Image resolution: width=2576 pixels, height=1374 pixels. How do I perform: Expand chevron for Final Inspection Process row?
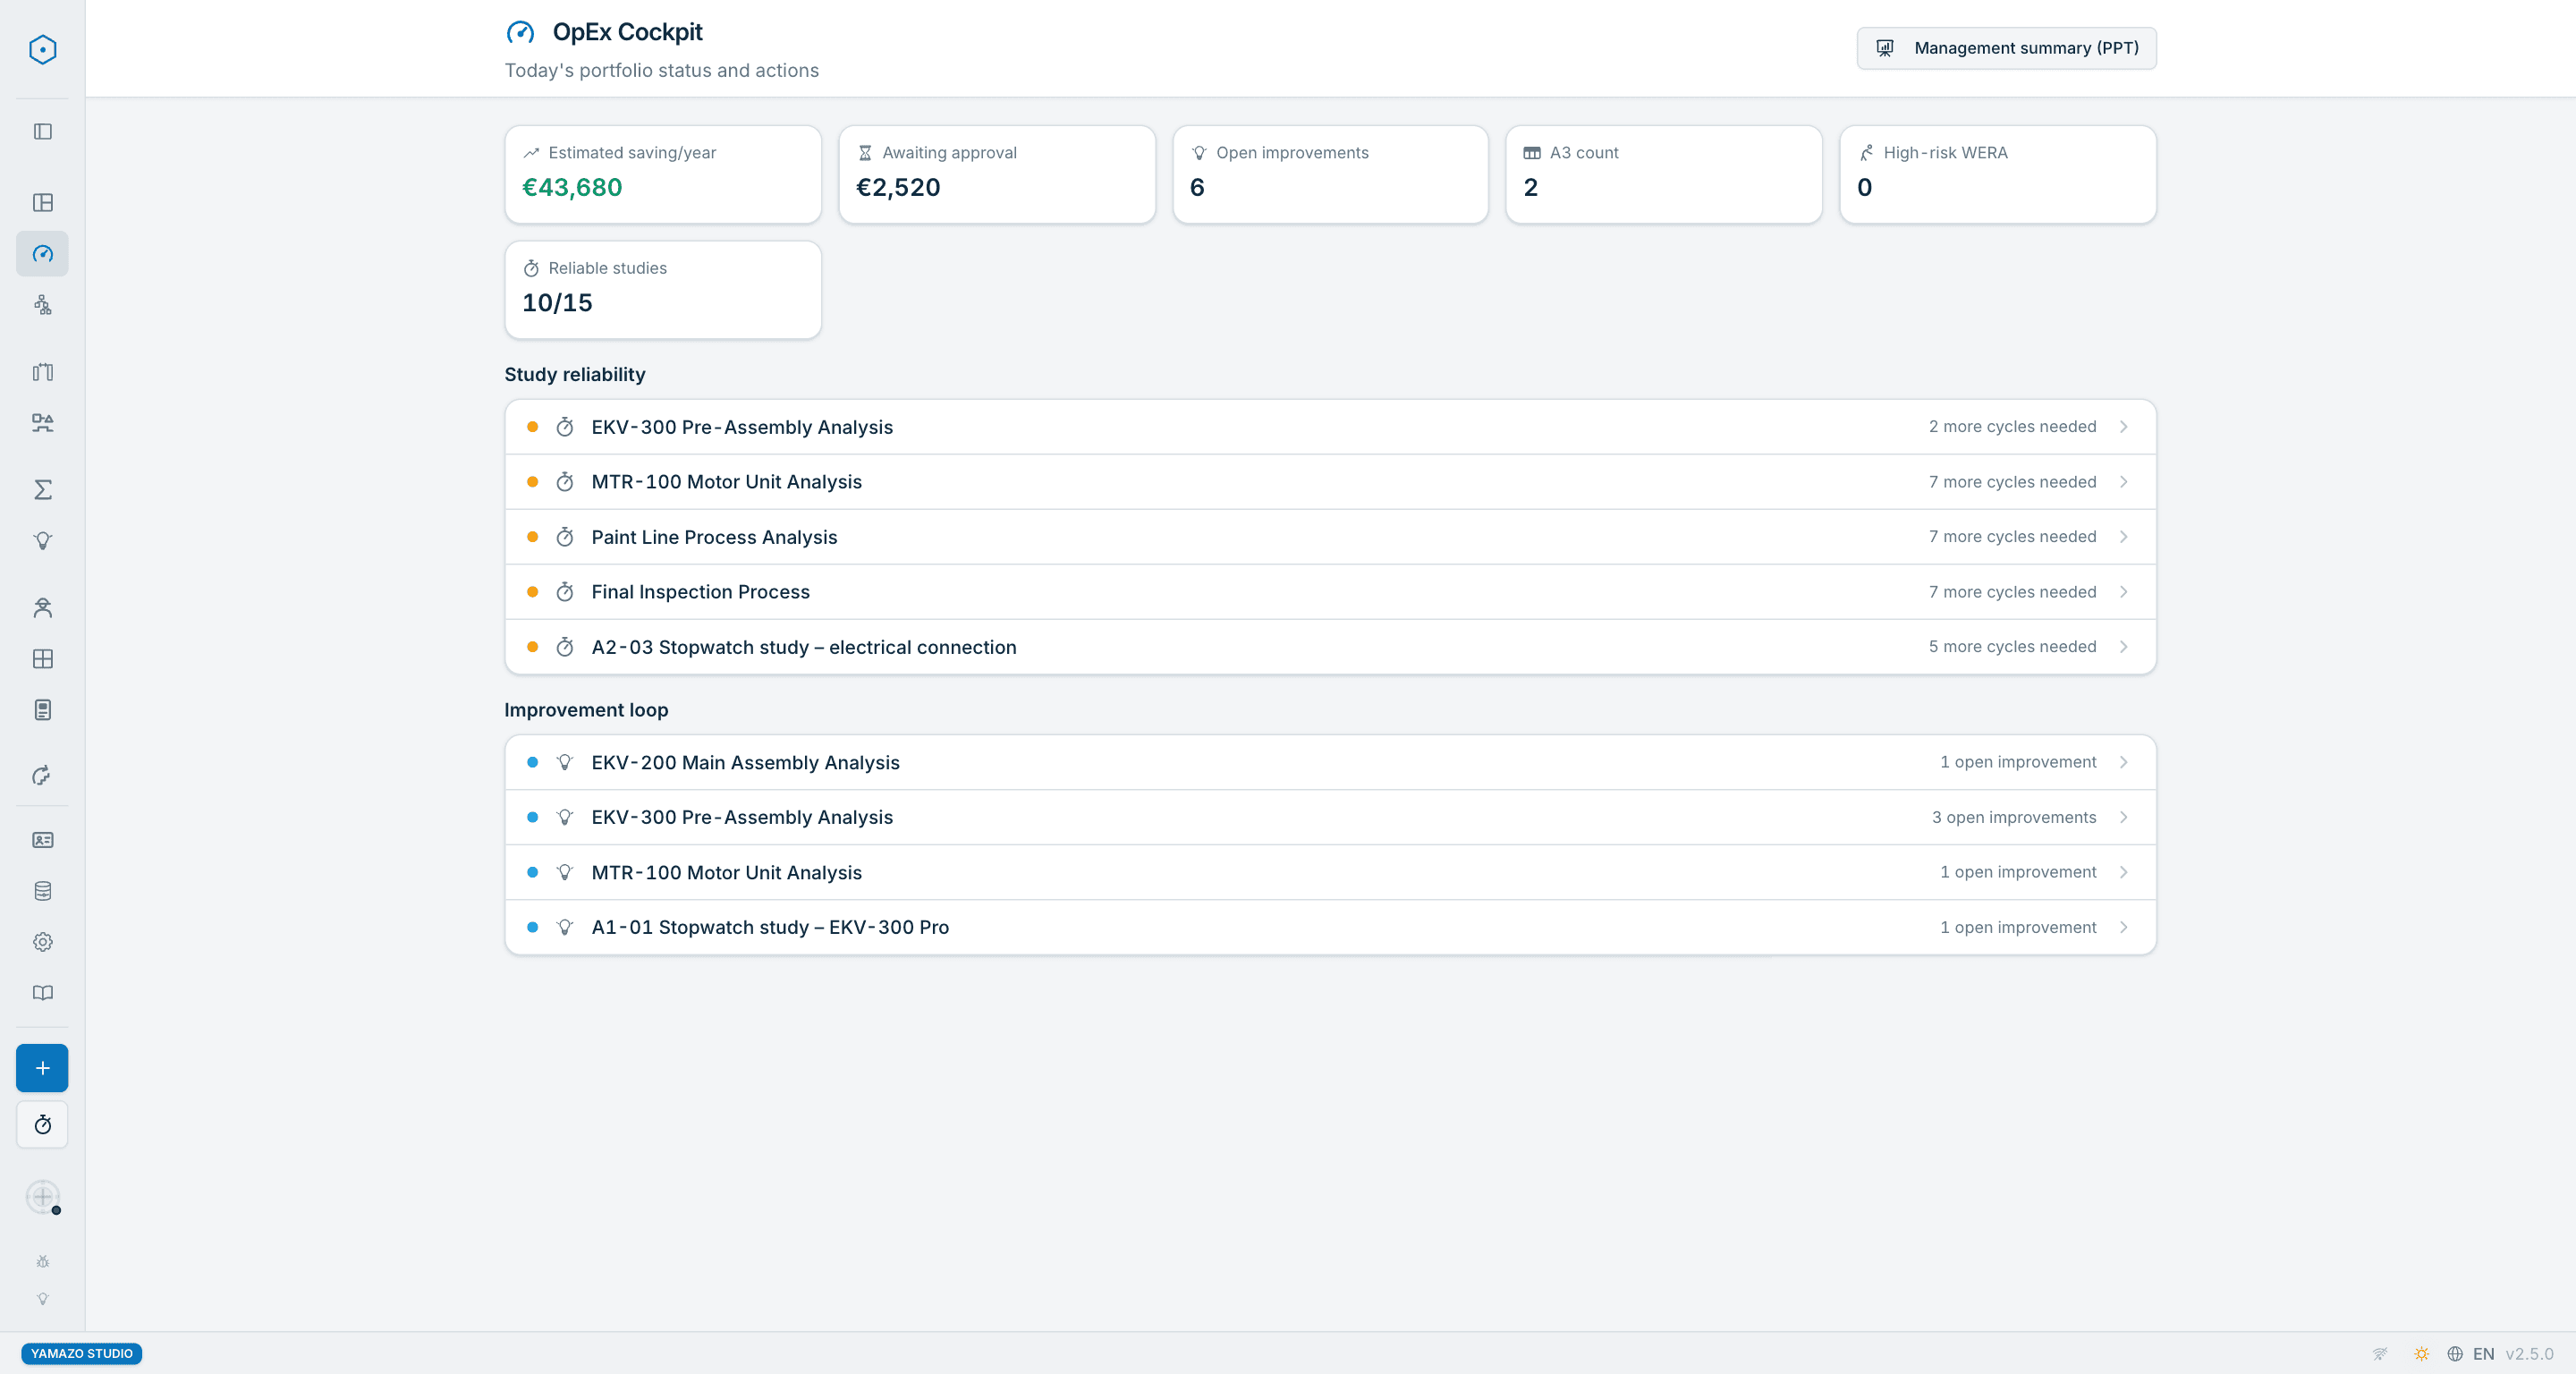[2123, 592]
